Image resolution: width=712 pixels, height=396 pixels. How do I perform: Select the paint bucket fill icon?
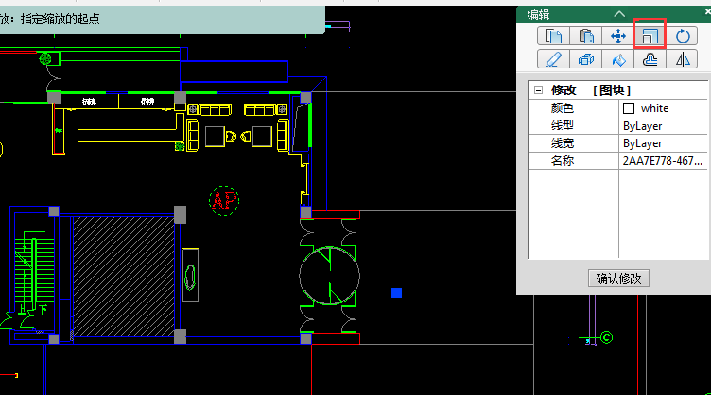pos(618,59)
